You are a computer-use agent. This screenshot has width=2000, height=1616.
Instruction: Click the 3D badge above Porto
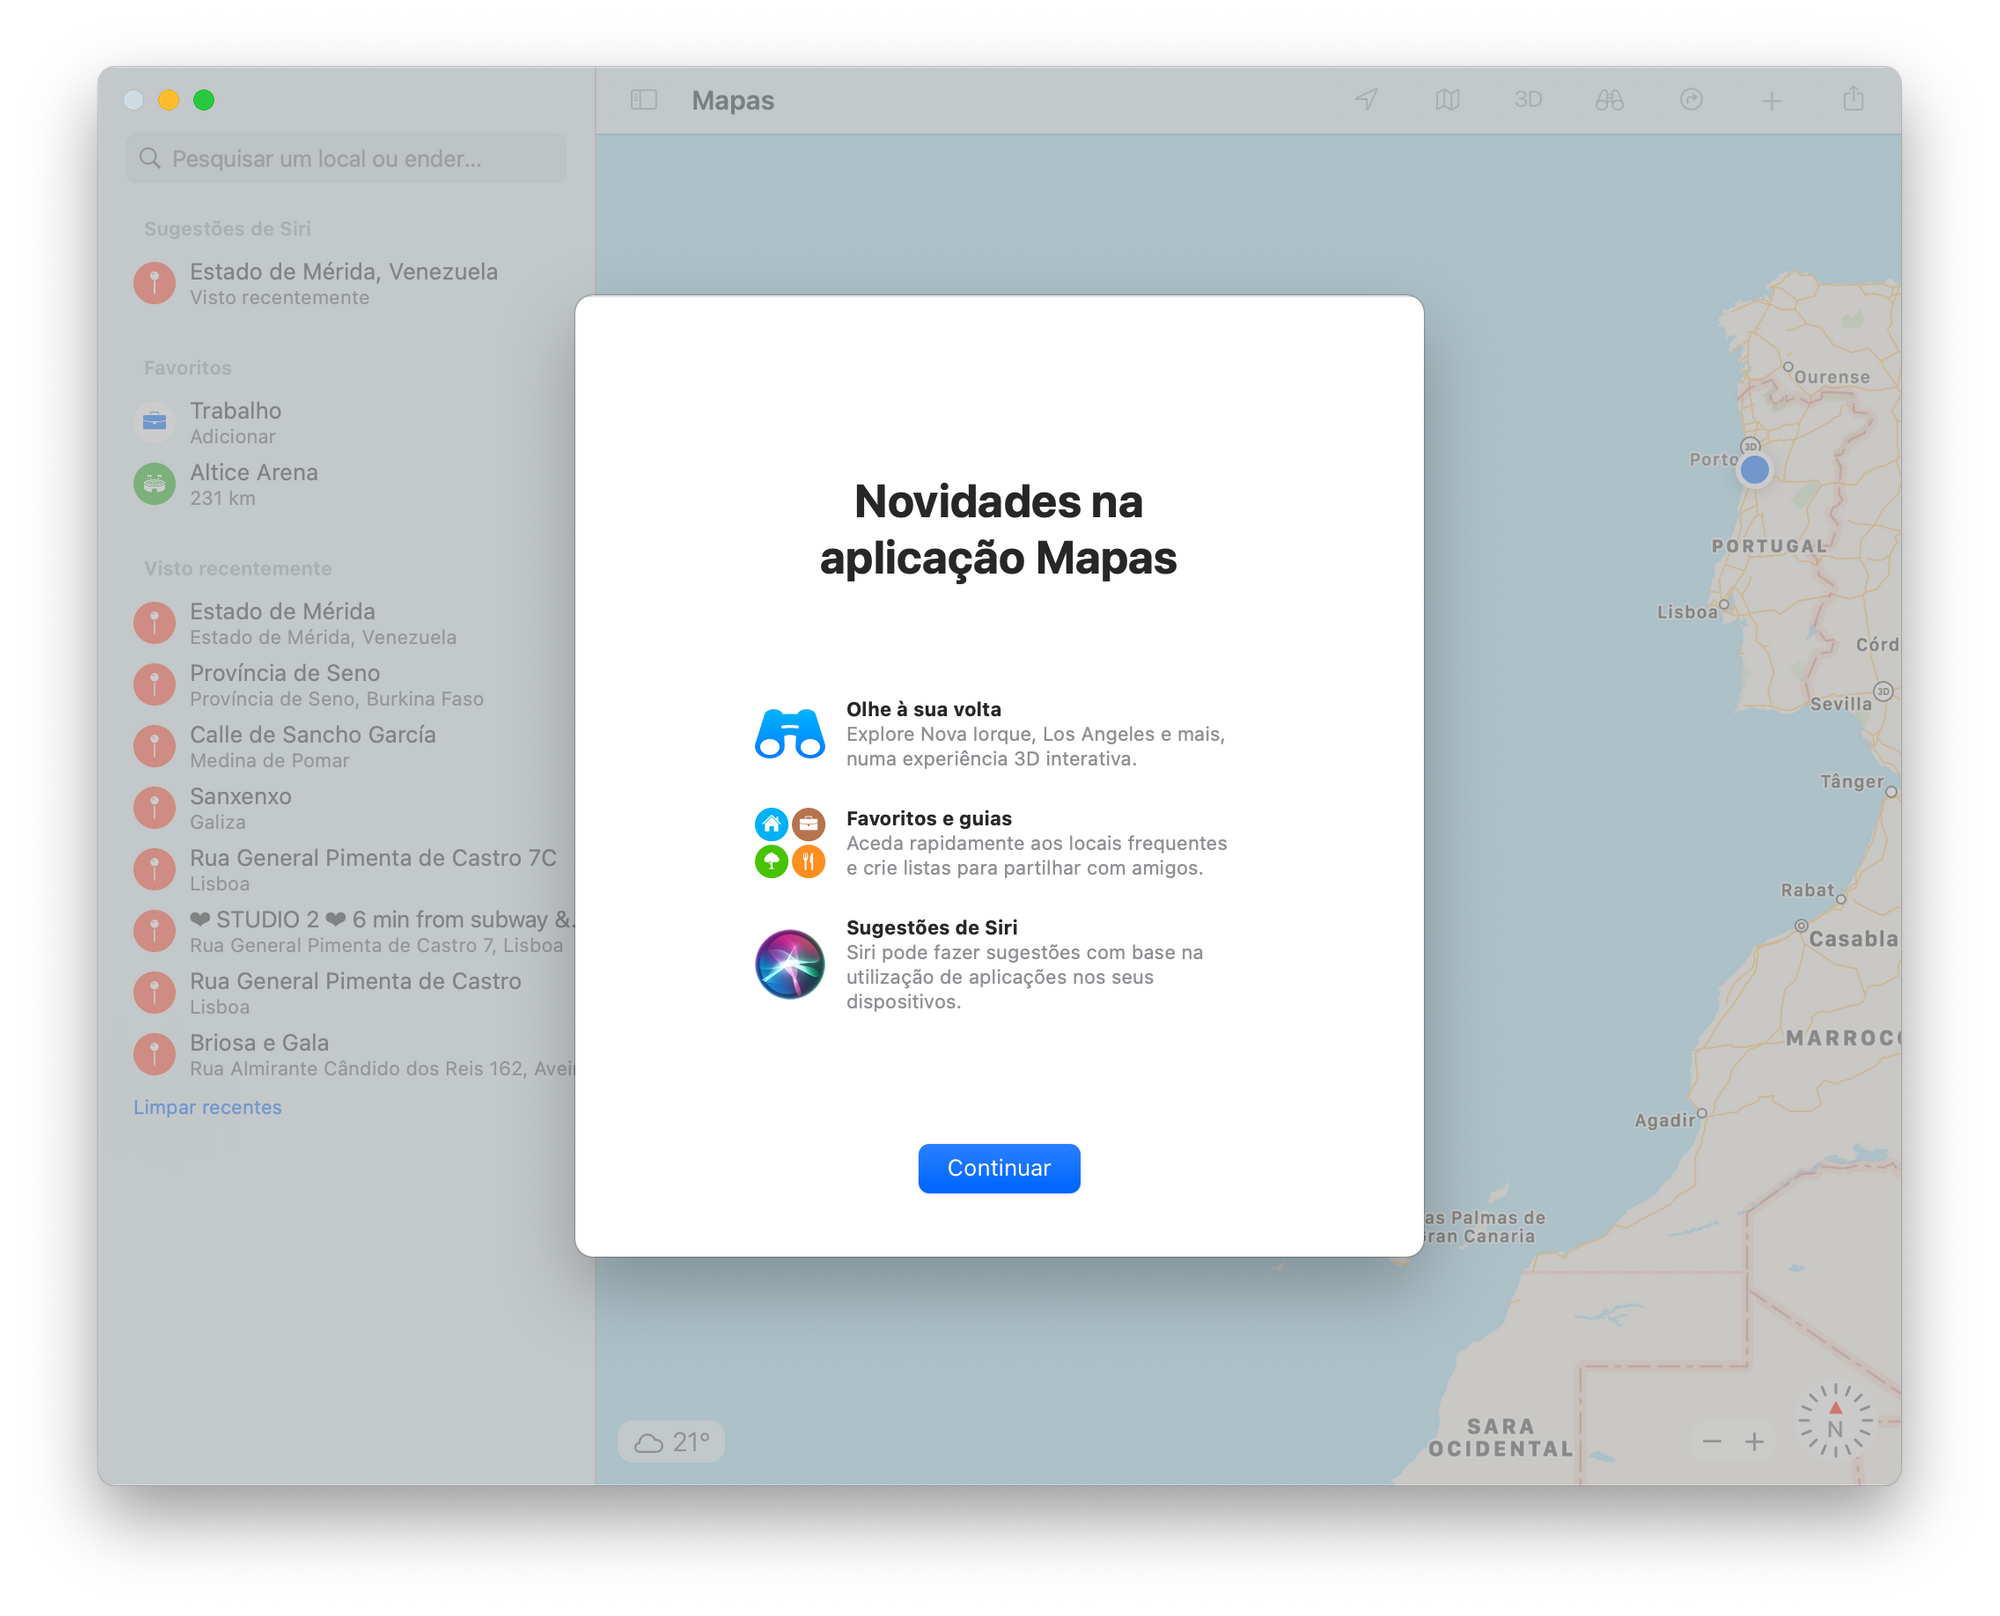point(1750,446)
